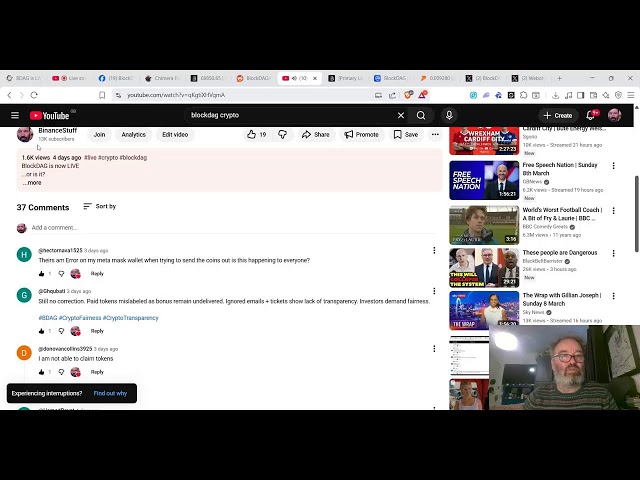
Task: Open the Sort by comments dropdown
Action: click(x=100, y=207)
